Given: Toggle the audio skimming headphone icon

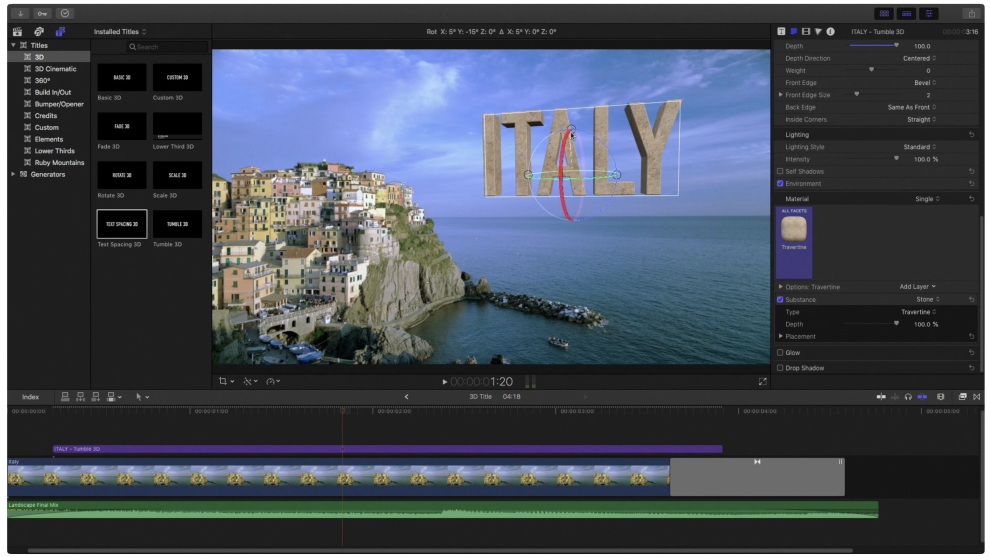Looking at the screenshot, I should [908, 397].
